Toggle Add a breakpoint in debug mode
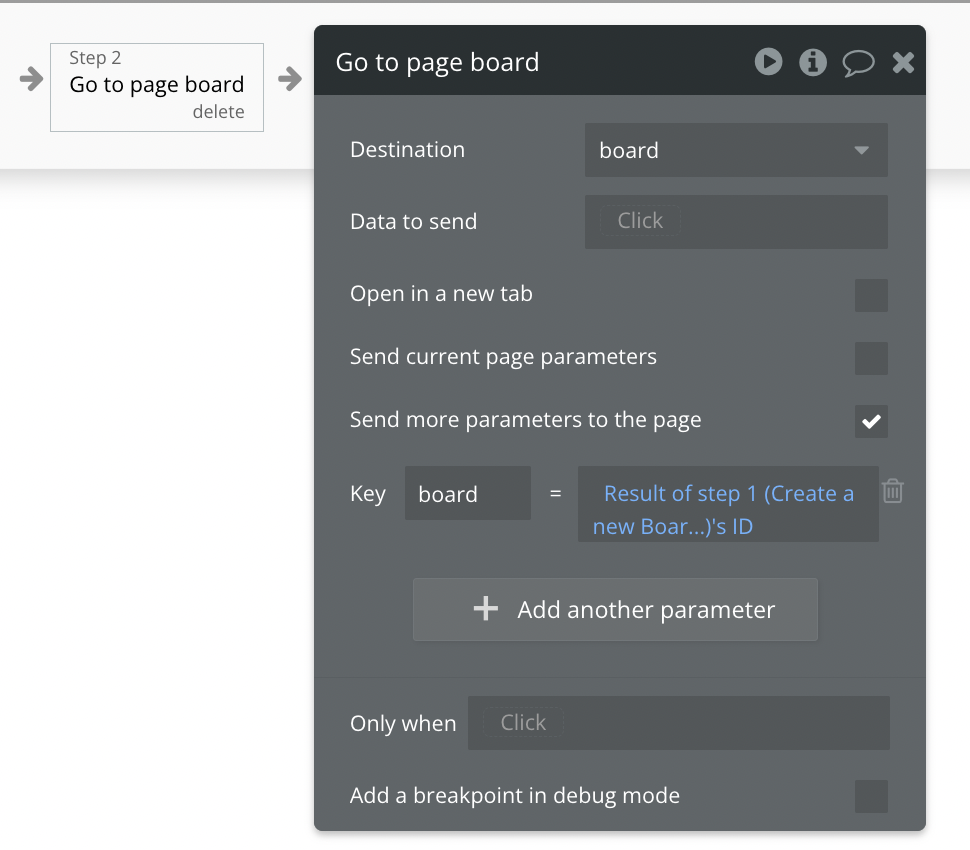 pyautogui.click(x=871, y=797)
